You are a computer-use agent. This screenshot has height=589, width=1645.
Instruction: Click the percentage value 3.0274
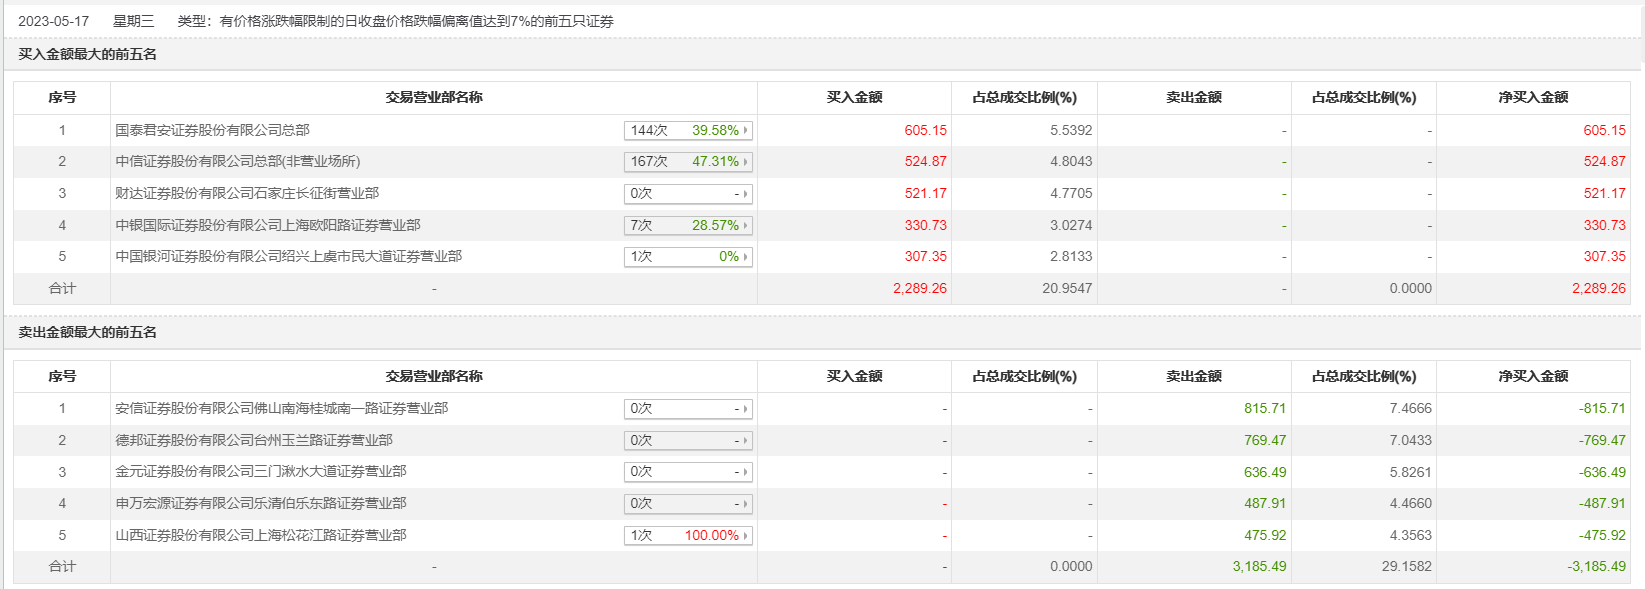(1071, 225)
